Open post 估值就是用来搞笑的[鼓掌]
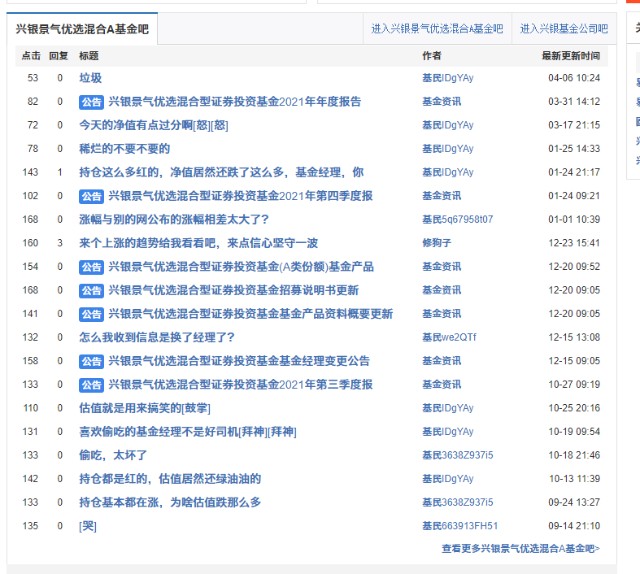Viewport: 640px width, 574px height. pyautogui.click(x=145, y=408)
